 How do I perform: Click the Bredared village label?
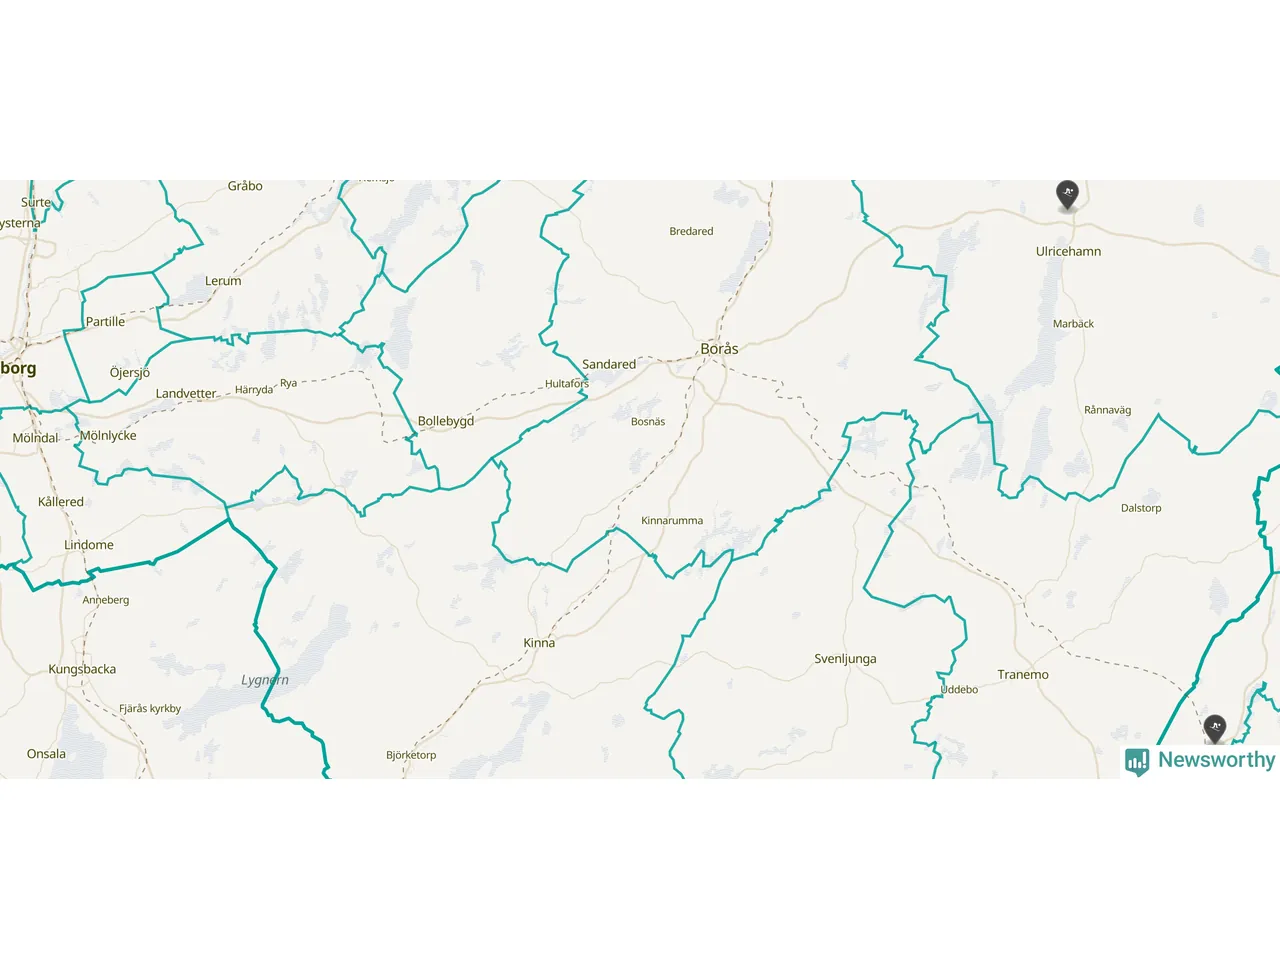tap(691, 232)
